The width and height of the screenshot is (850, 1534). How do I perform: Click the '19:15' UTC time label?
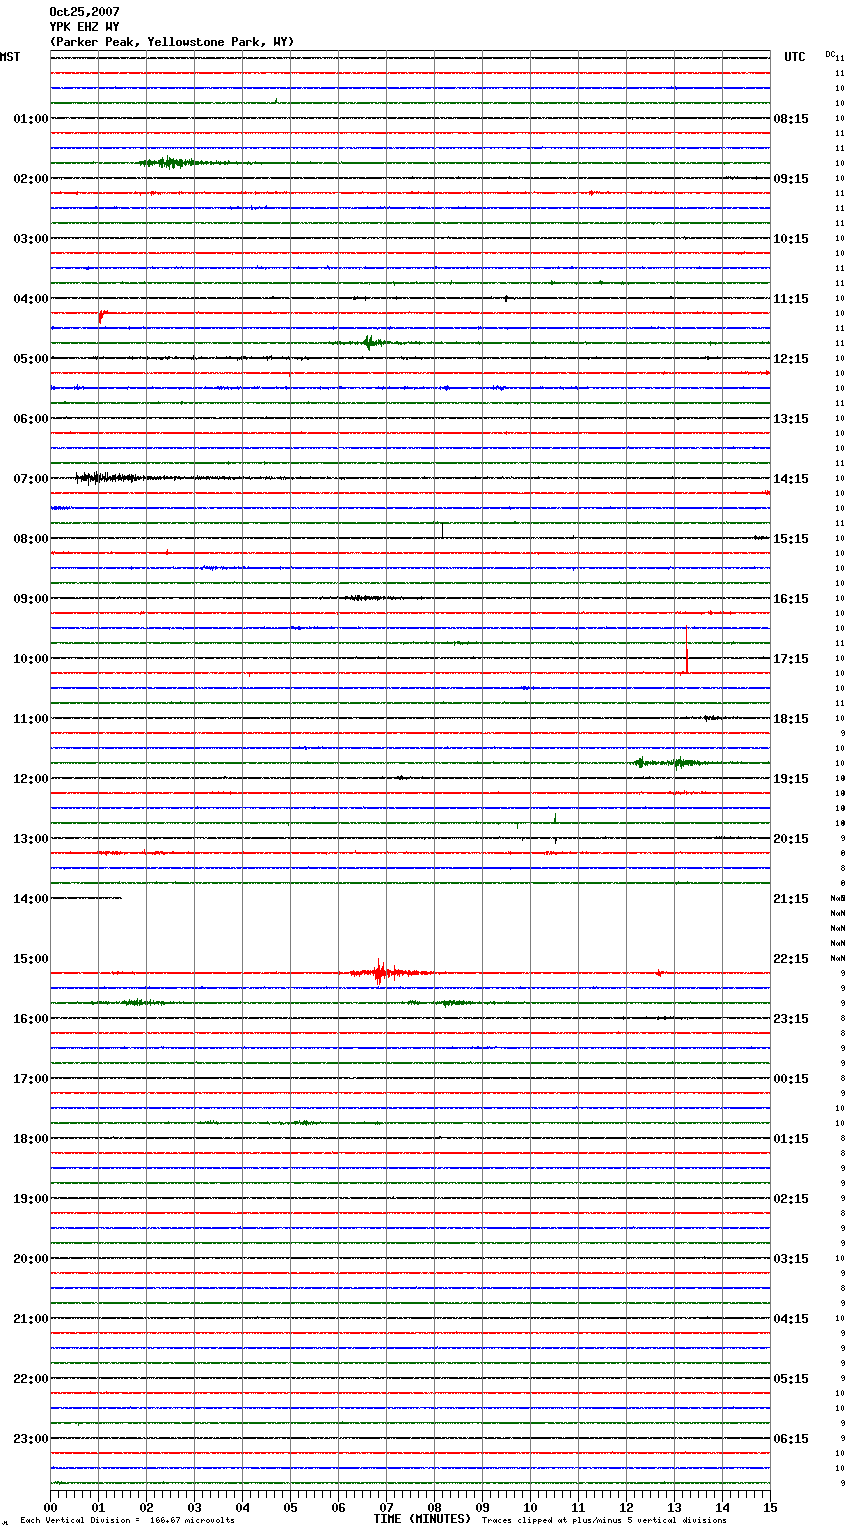791,779
